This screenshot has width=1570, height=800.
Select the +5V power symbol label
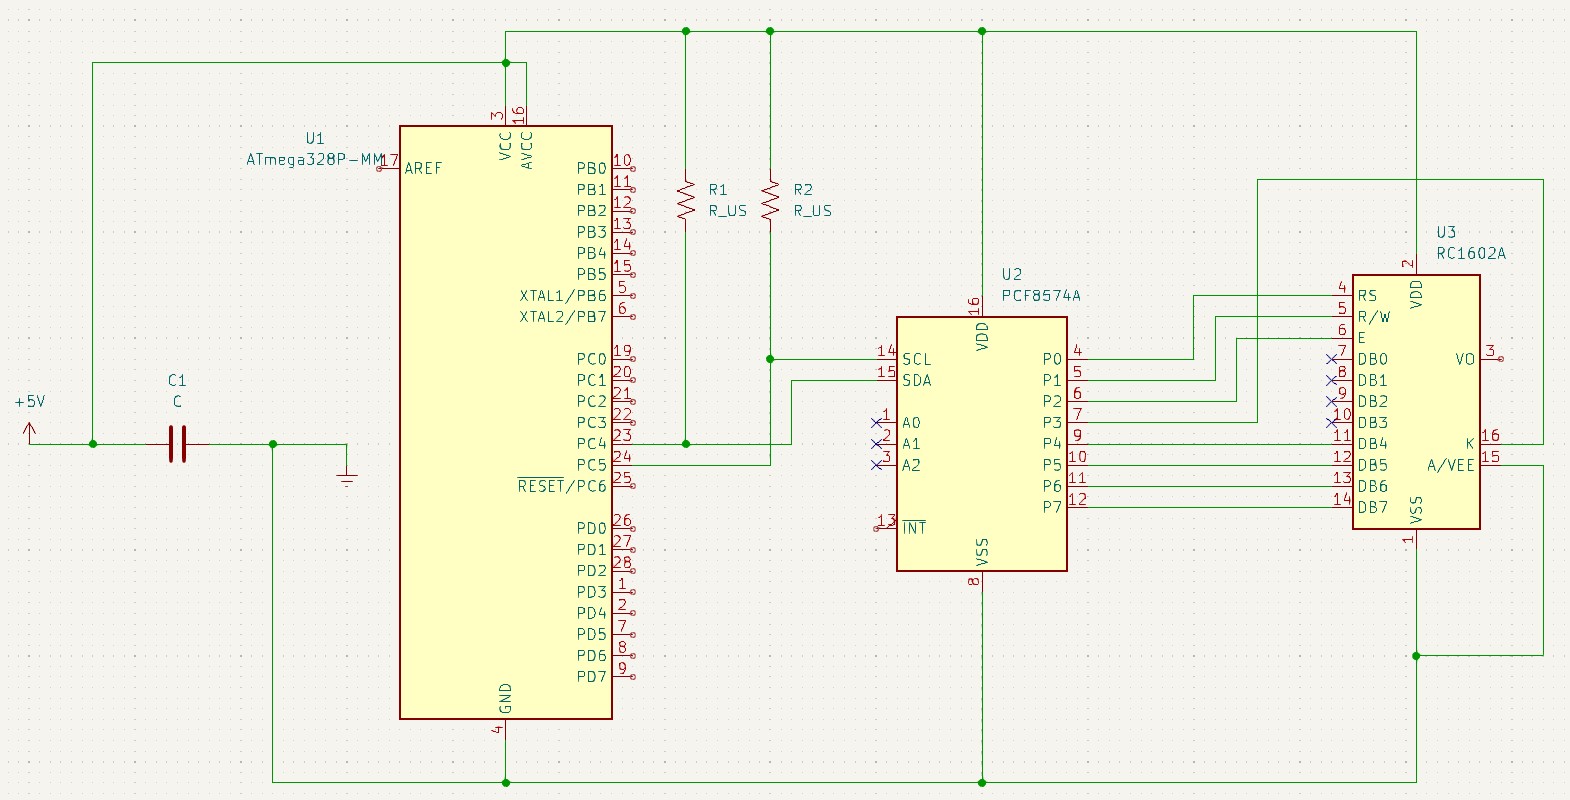(x=30, y=402)
